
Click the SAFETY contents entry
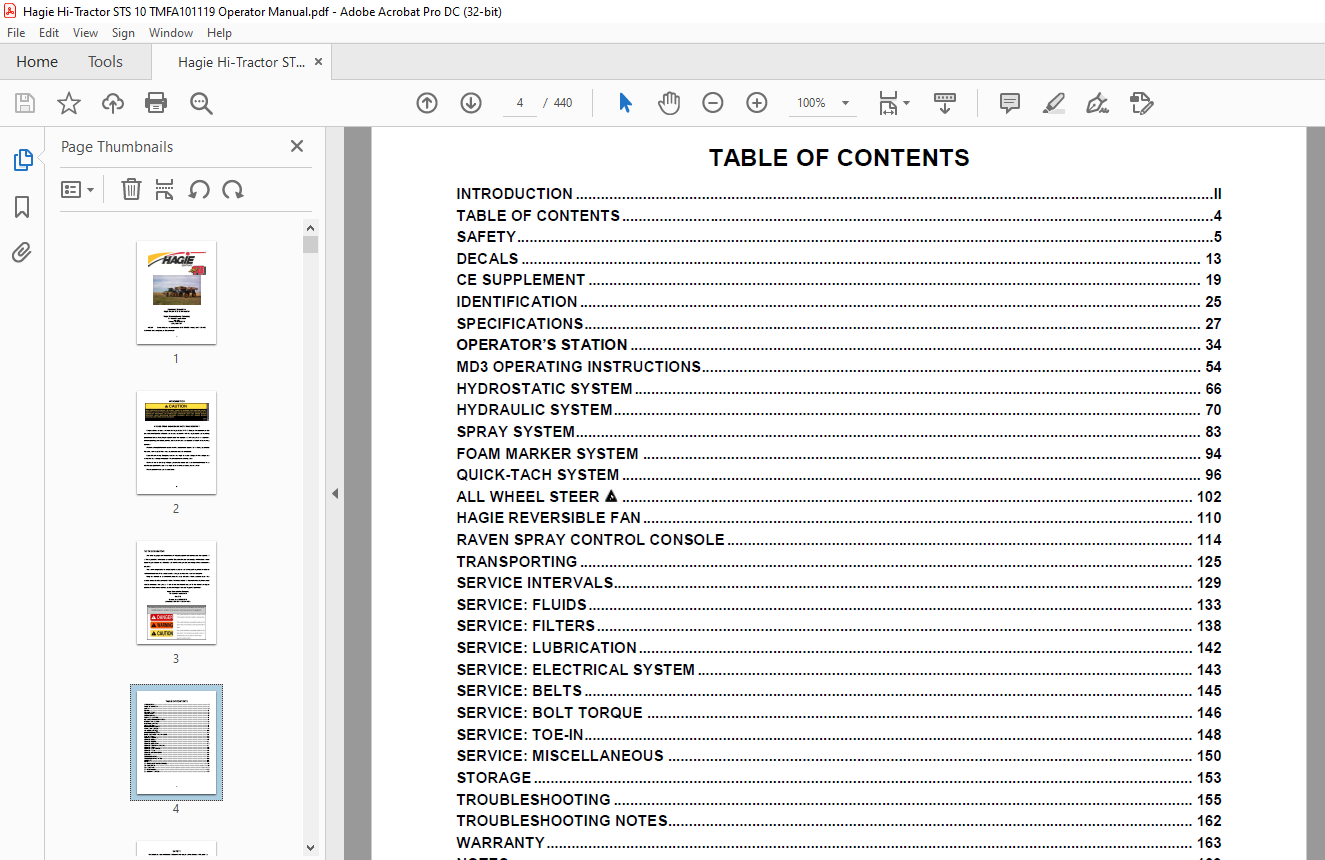point(839,237)
